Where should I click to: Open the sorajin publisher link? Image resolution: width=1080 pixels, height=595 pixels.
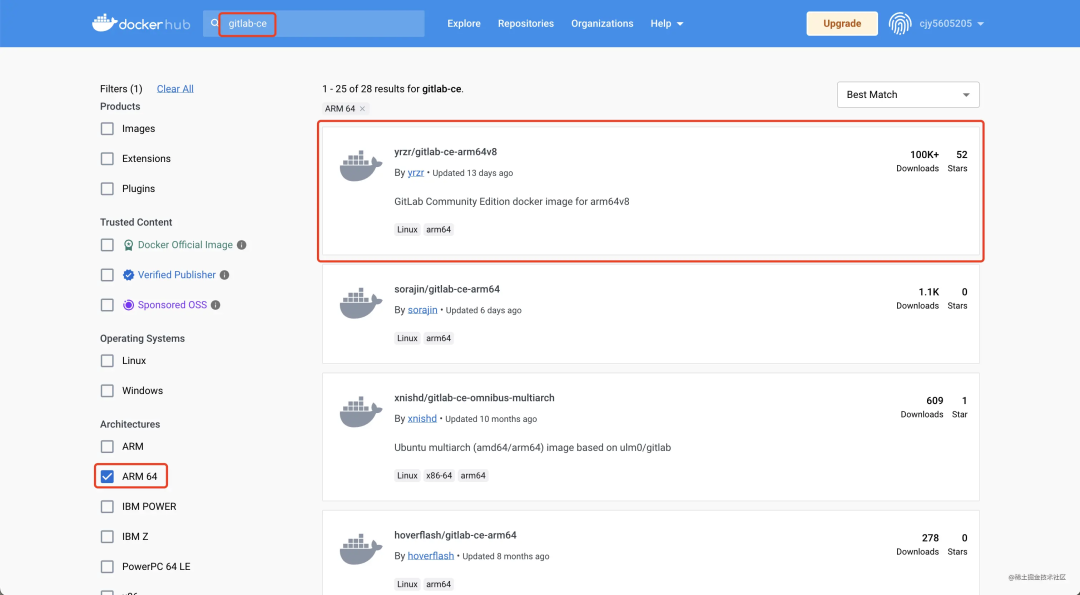(x=422, y=310)
